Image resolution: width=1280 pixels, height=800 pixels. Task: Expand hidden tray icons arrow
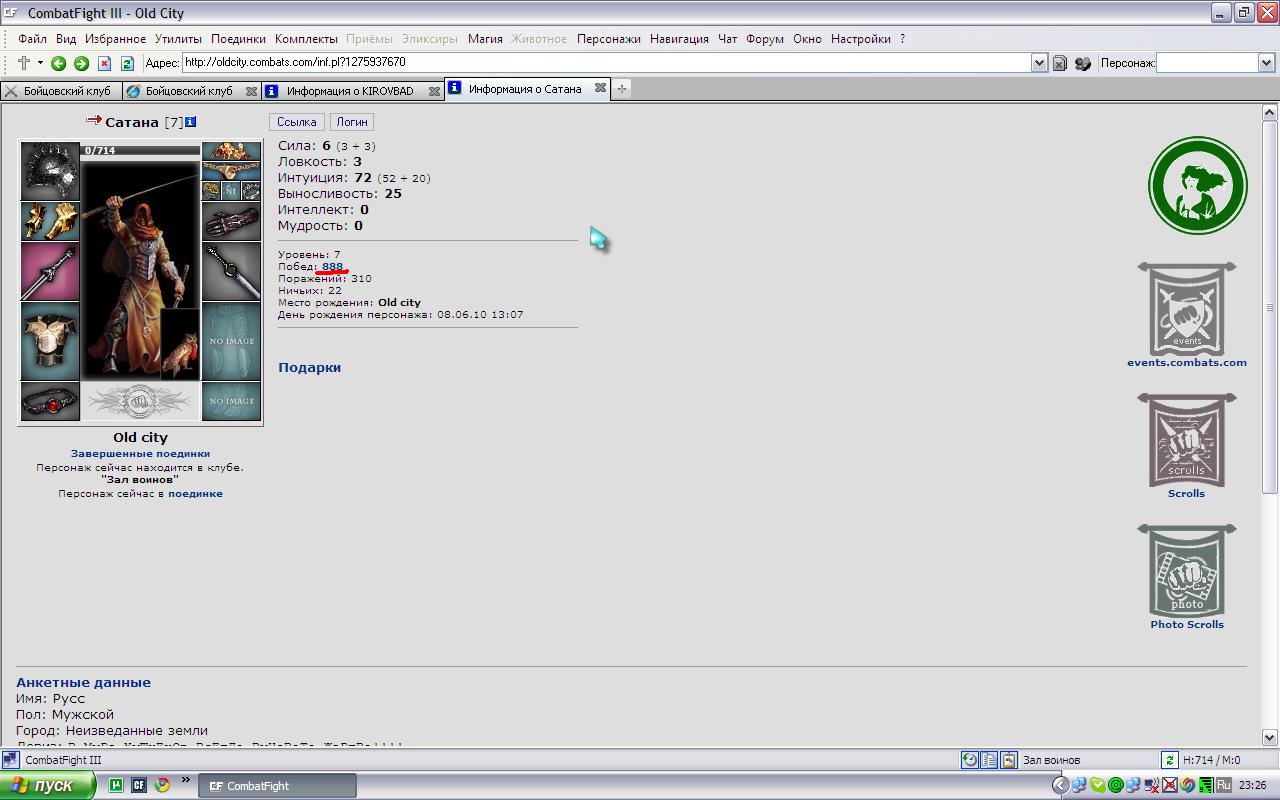click(x=1061, y=785)
